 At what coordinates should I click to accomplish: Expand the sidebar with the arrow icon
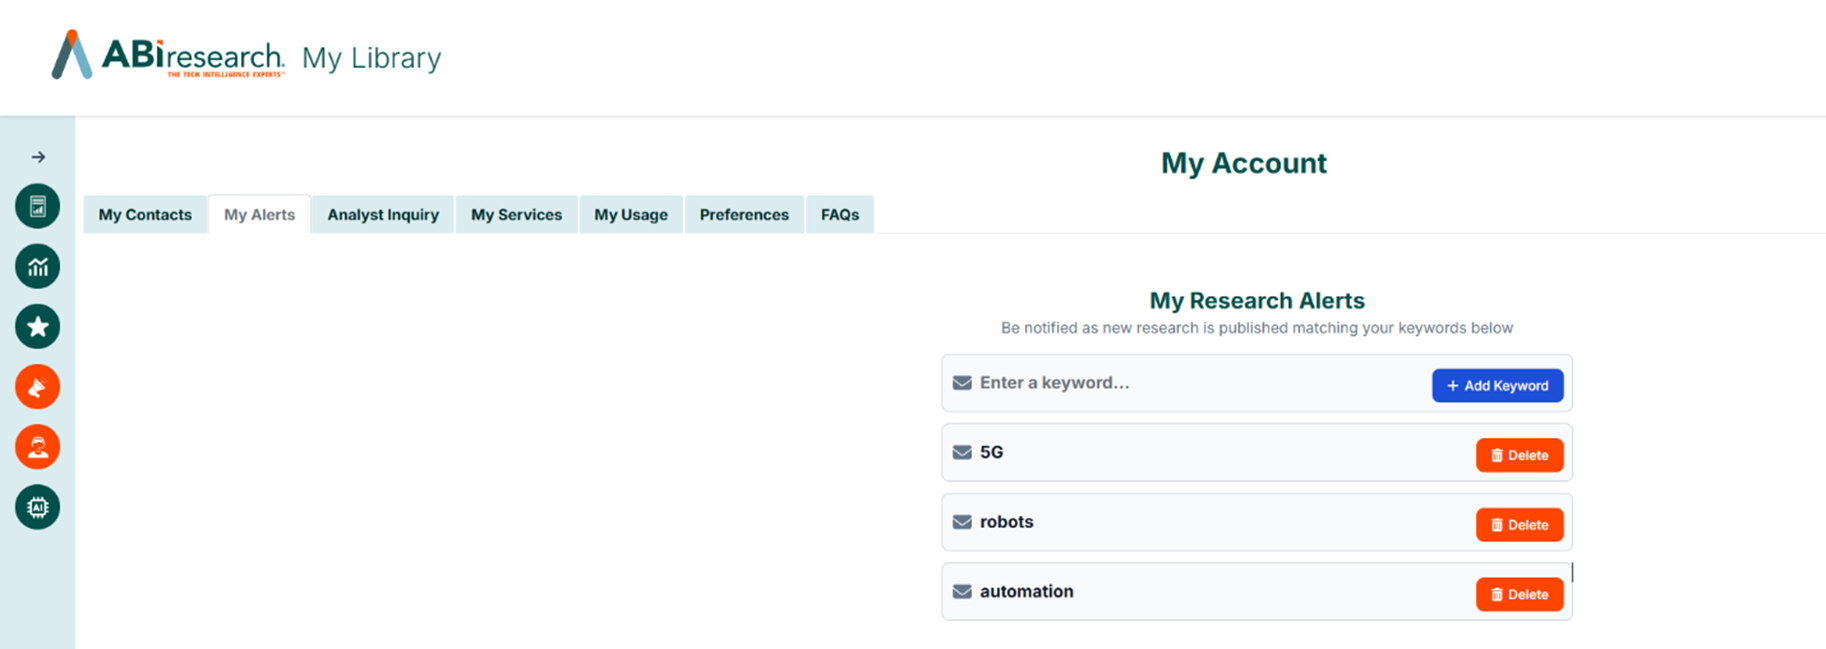[x=38, y=157]
